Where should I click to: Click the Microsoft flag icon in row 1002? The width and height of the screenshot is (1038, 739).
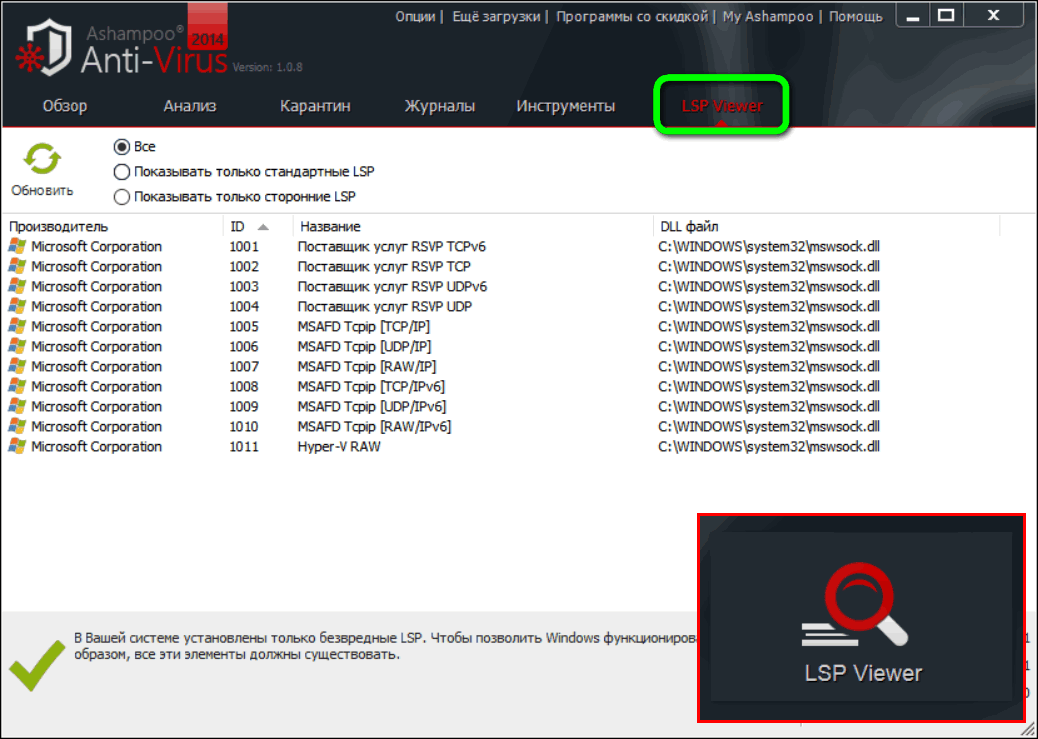(x=17, y=267)
